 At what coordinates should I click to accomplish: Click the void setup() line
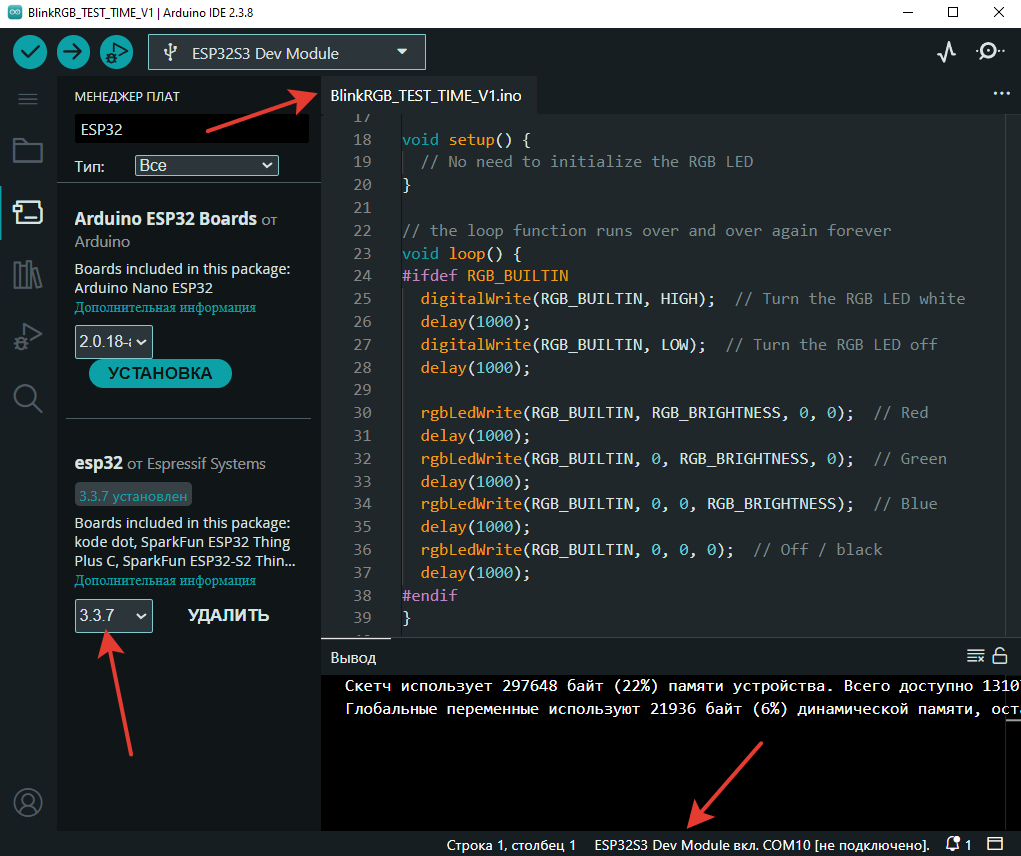(466, 139)
